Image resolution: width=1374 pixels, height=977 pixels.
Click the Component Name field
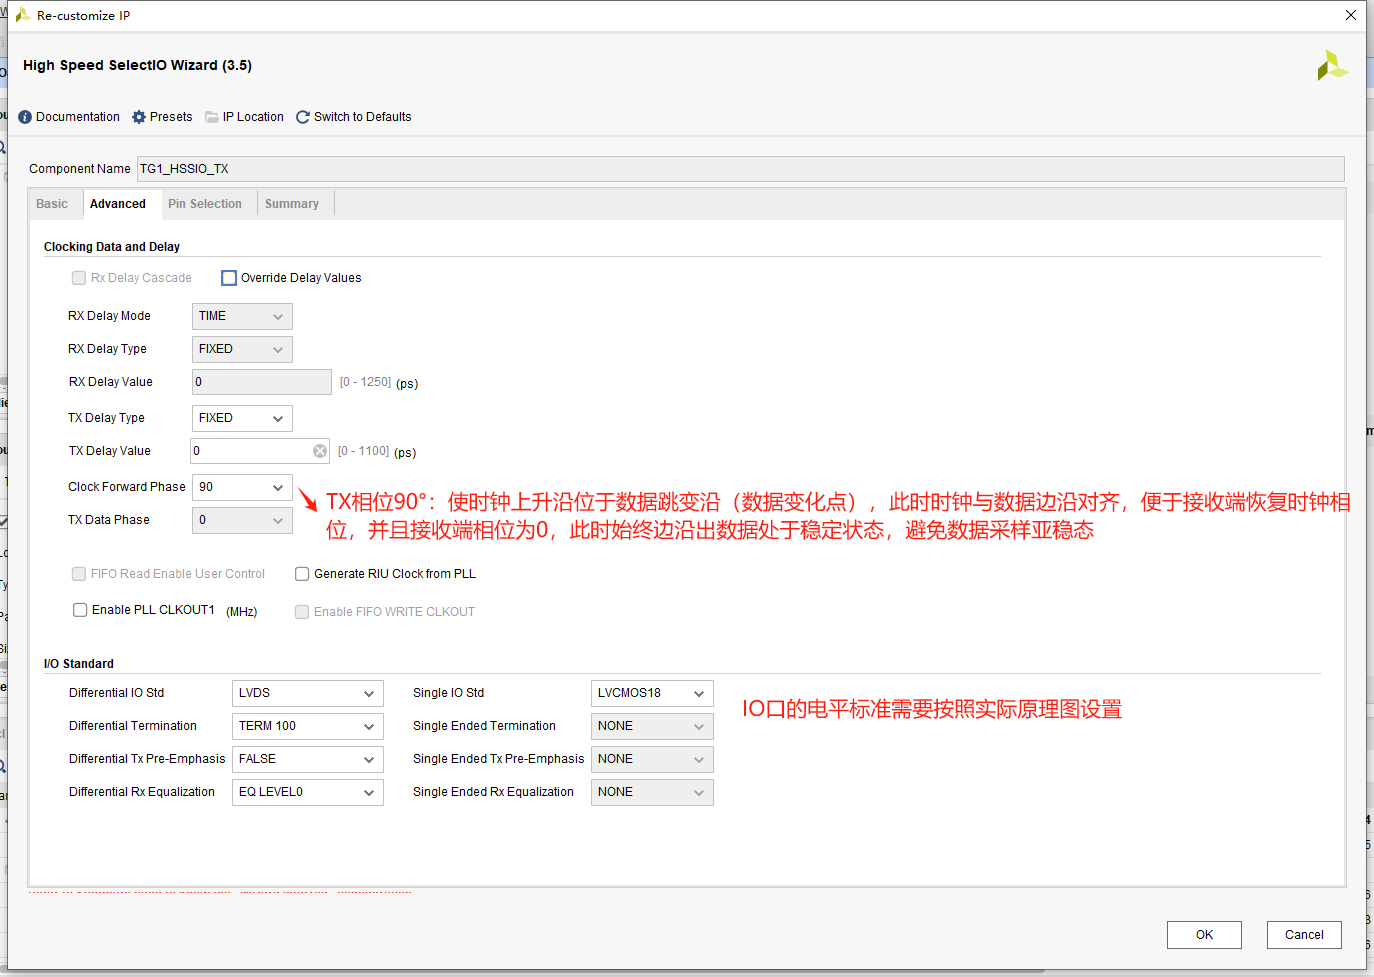click(740, 169)
